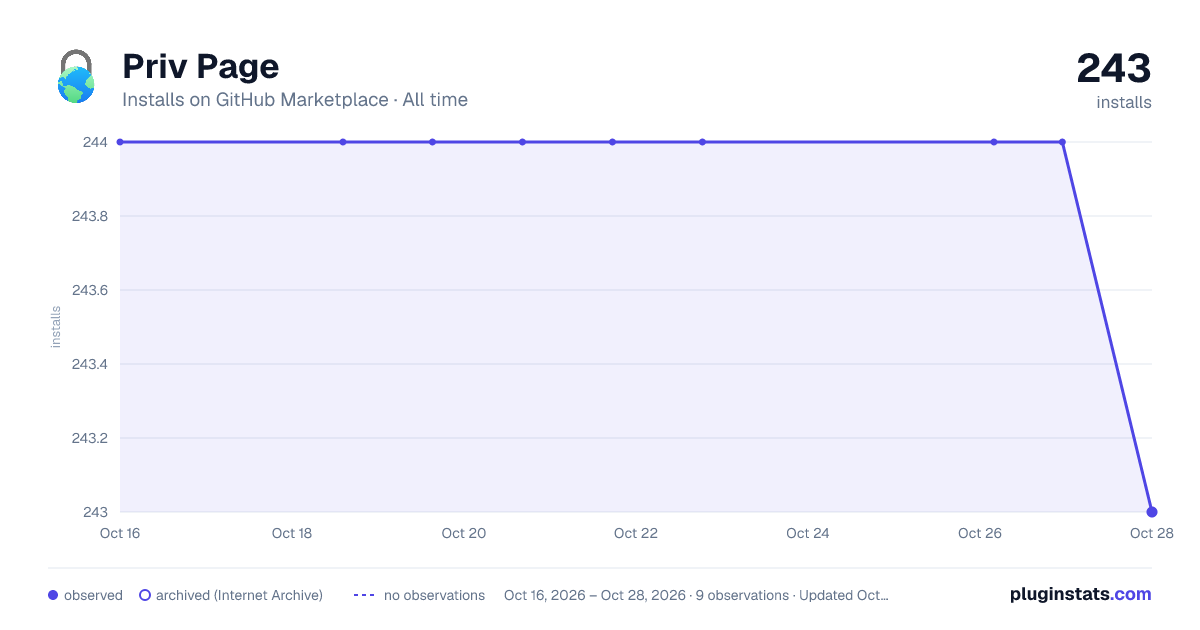
Task: Click the Oct 24 x-axis label
Action: [x=808, y=533]
